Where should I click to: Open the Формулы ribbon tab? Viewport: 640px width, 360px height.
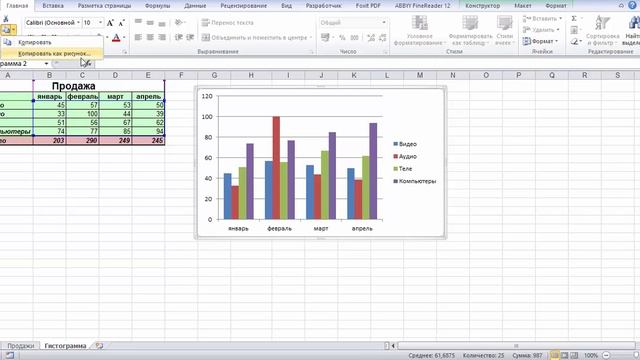[x=158, y=6]
